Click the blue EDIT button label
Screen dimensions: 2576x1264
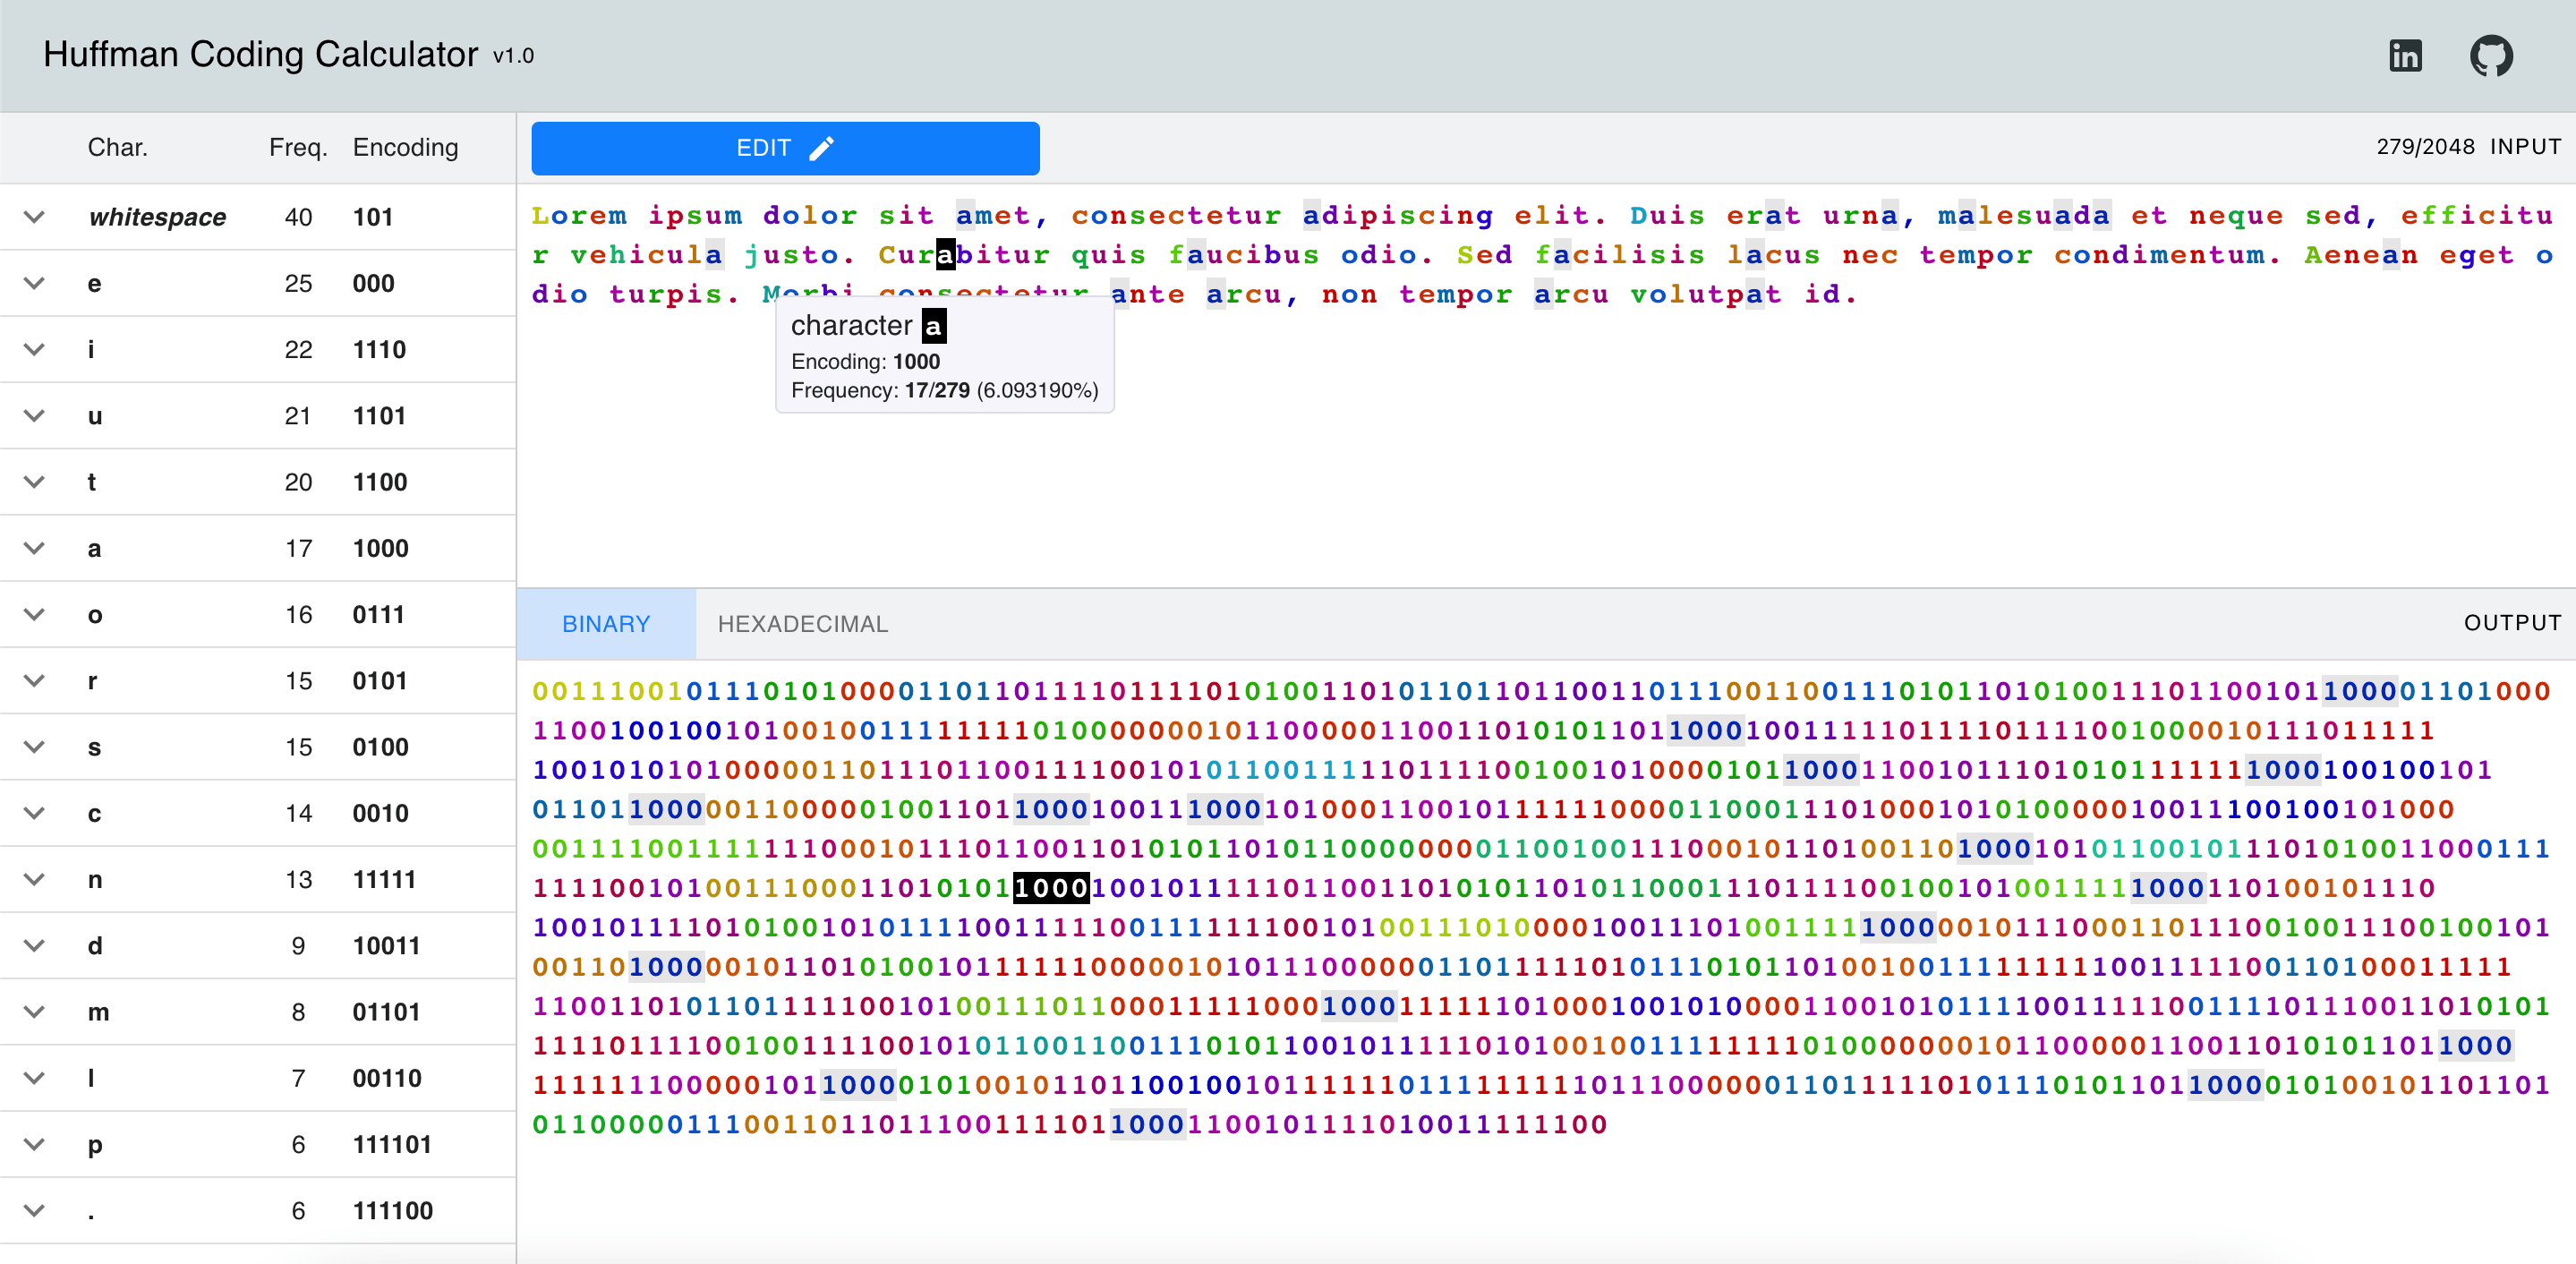coord(763,148)
